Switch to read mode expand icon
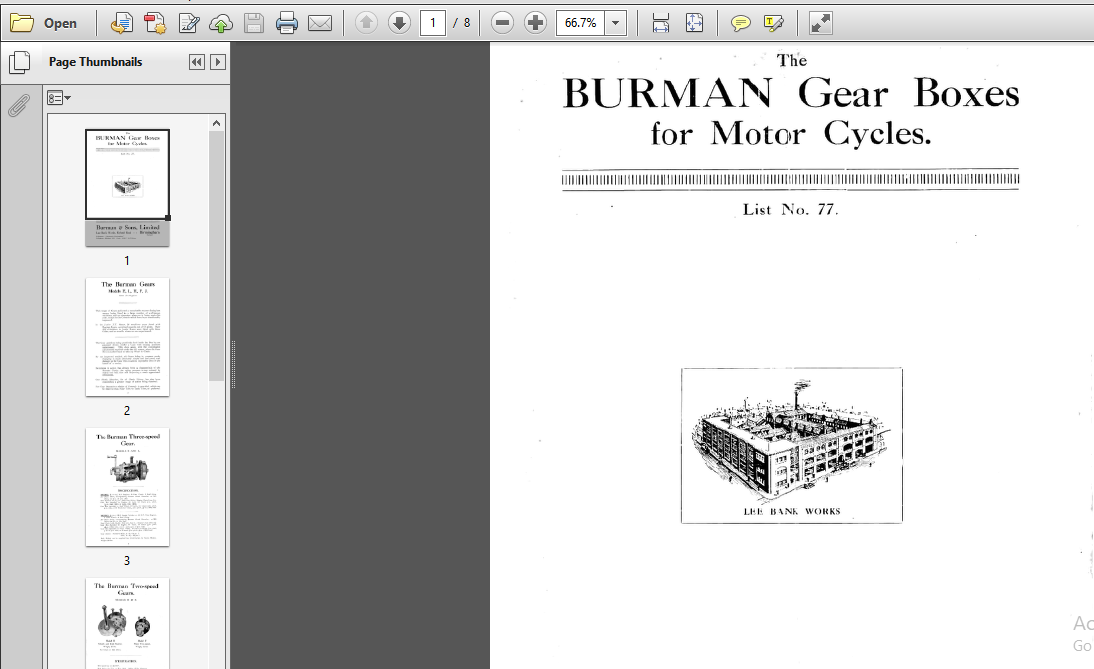The image size is (1094, 669). [820, 23]
